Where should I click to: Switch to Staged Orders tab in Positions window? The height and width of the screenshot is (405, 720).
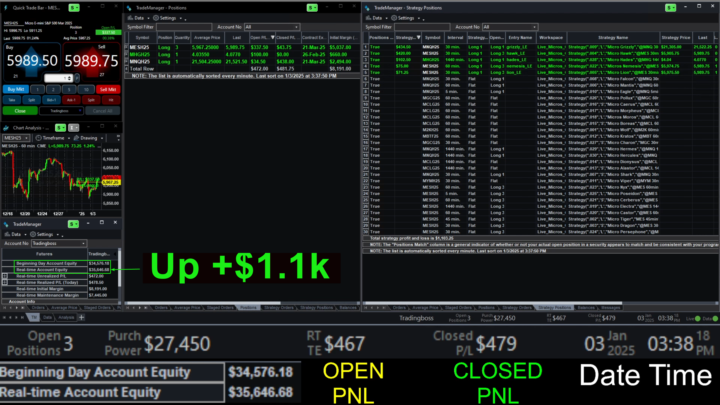tap(220, 308)
